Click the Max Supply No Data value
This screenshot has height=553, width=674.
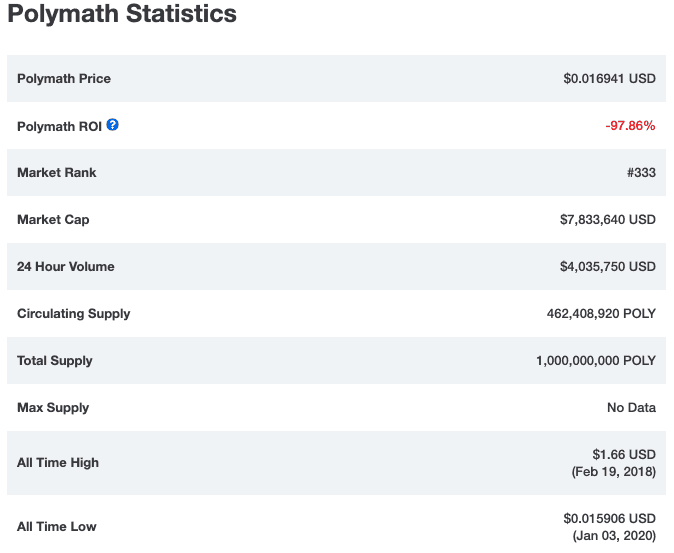click(631, 408)
